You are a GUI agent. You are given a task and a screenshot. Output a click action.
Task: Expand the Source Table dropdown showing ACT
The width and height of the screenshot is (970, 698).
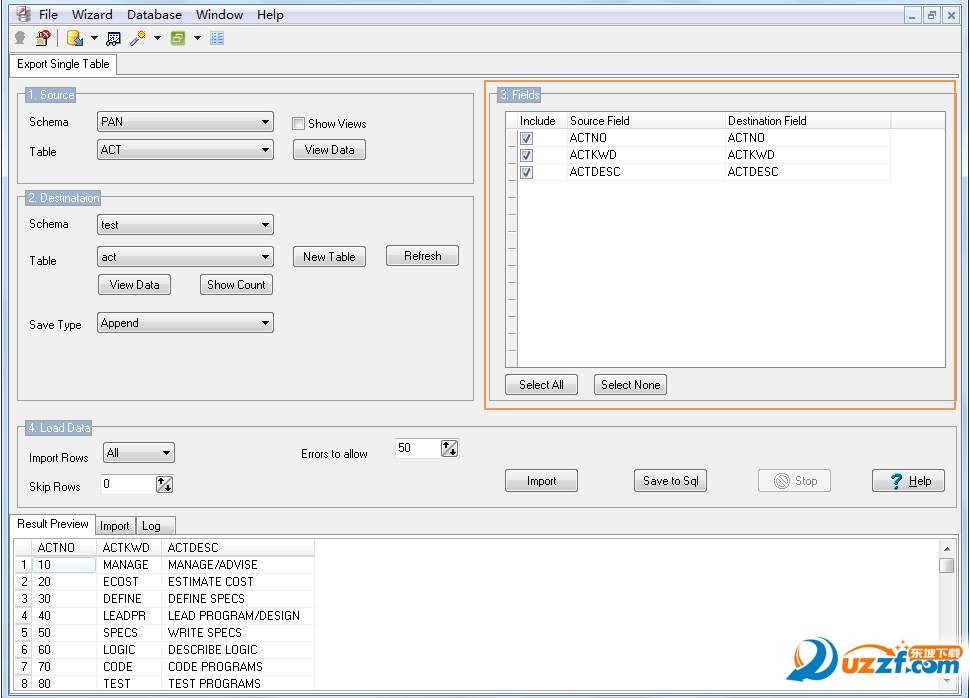point(185,150)
